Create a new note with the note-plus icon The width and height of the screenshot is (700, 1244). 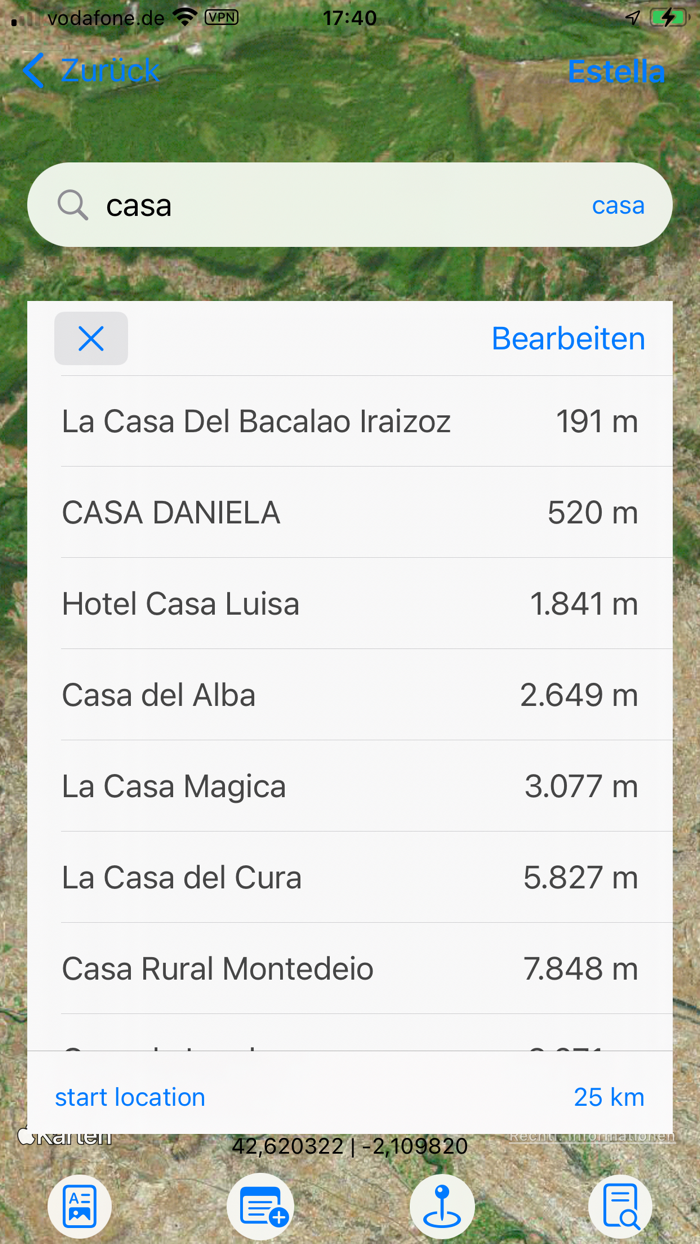click(x=260, y=1206)
